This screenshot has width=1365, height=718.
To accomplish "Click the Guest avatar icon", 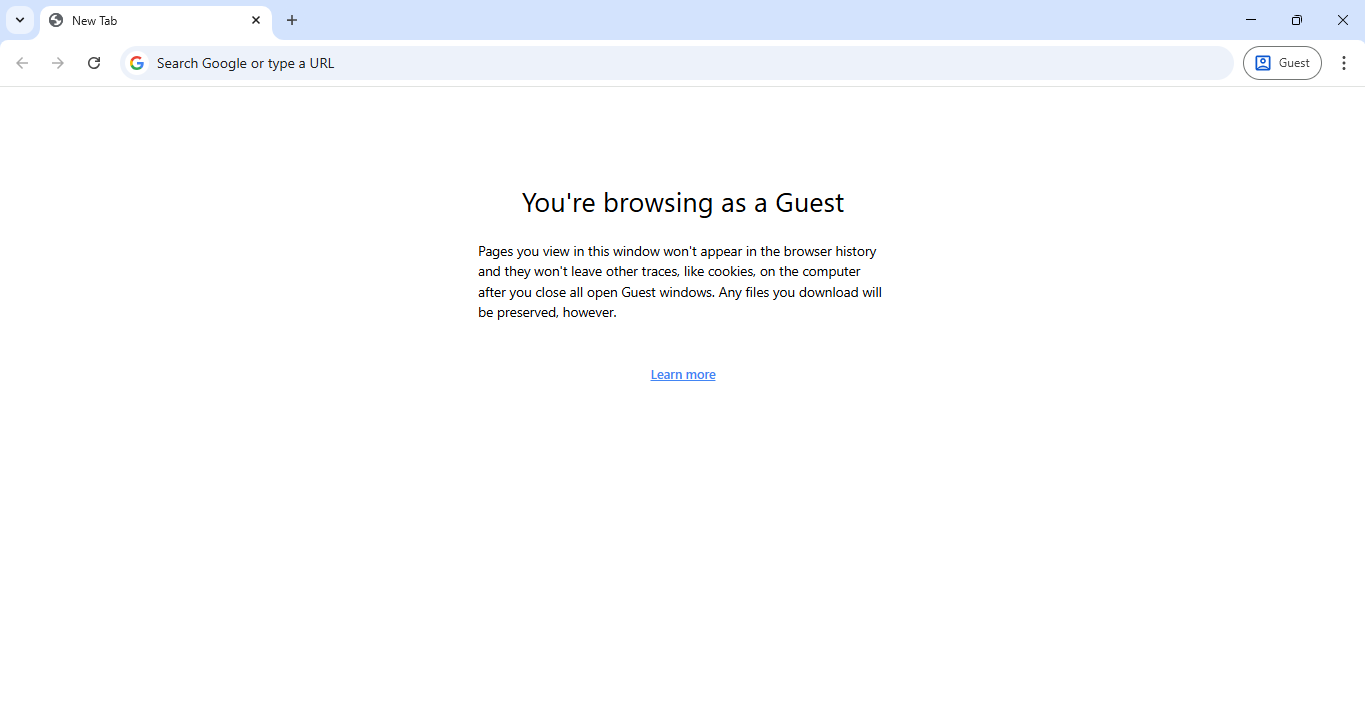I will click(x=1263, y=62).
